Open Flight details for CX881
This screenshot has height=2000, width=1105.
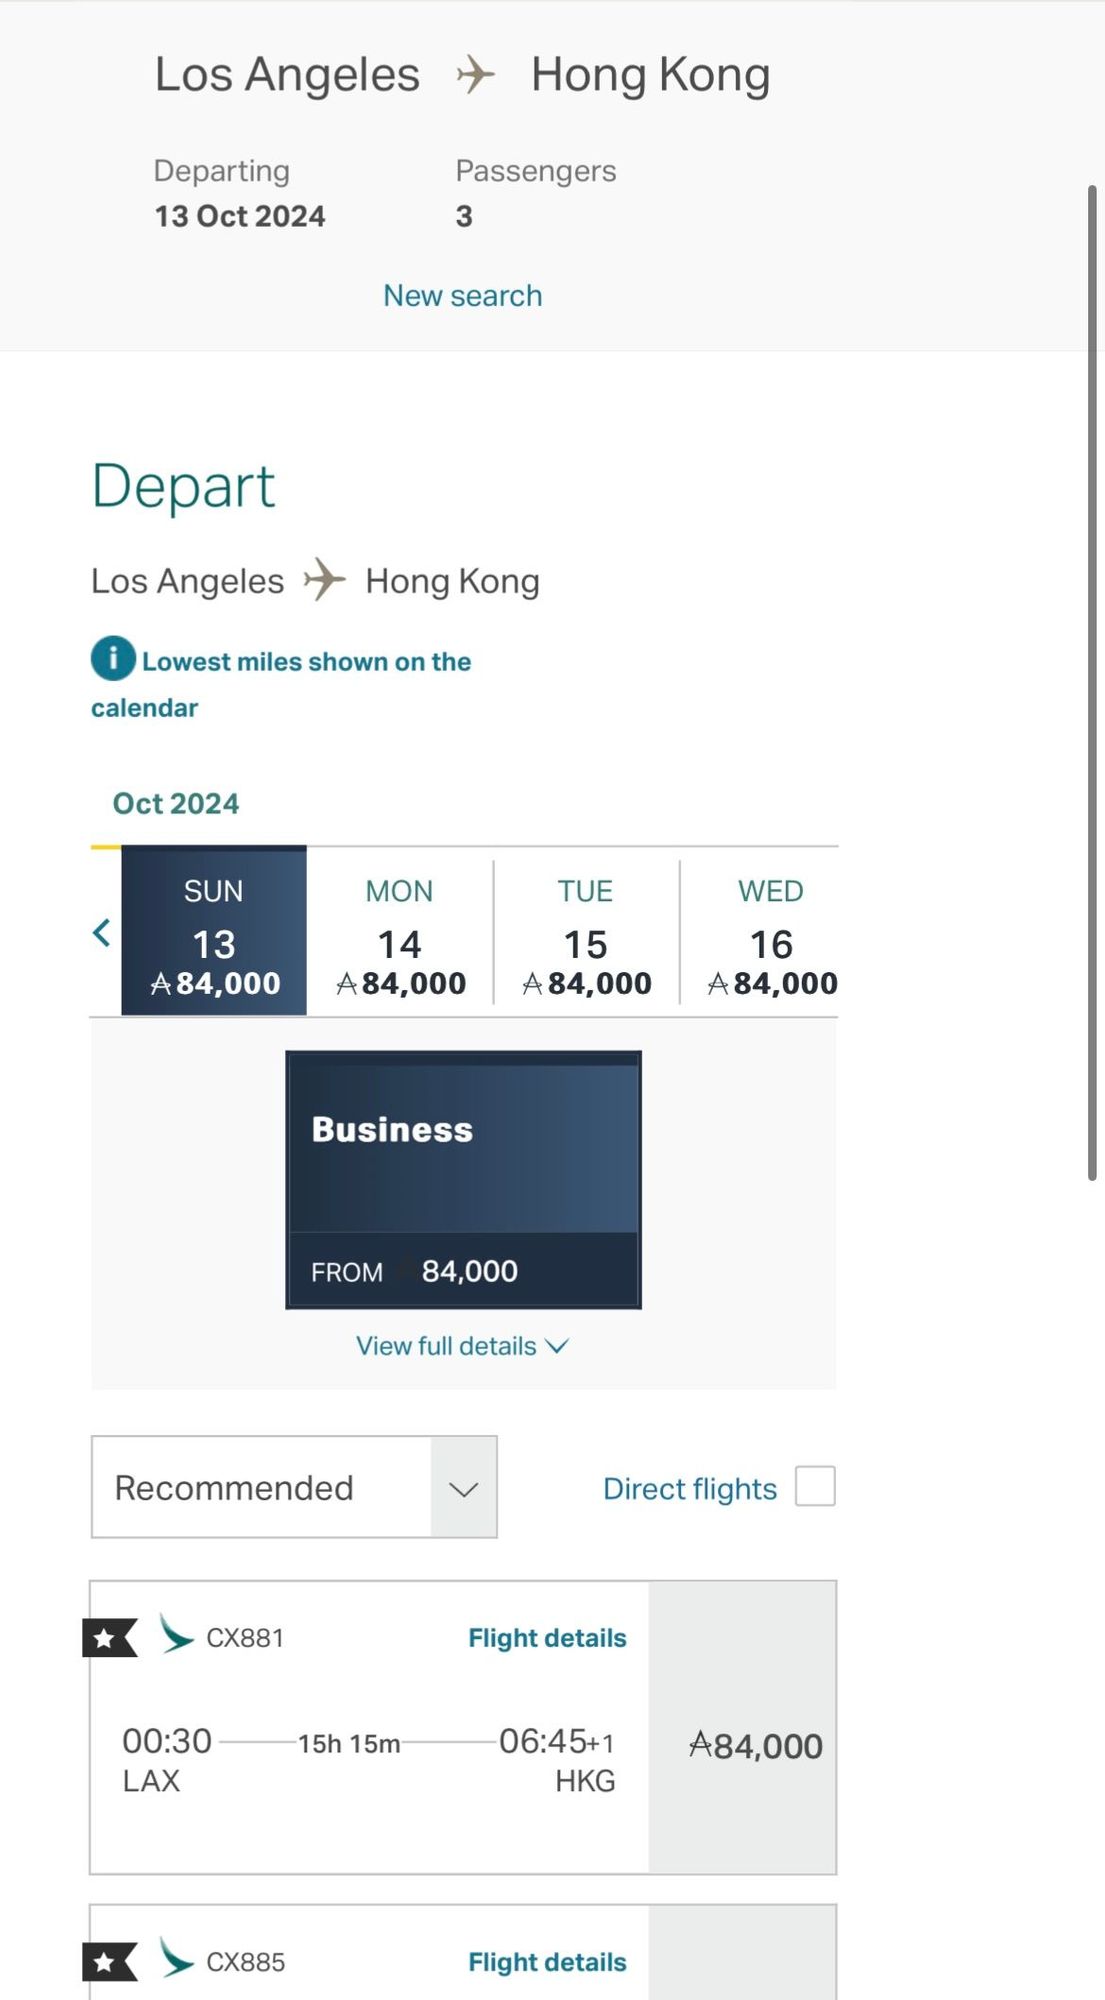[x=547, y=1638]
